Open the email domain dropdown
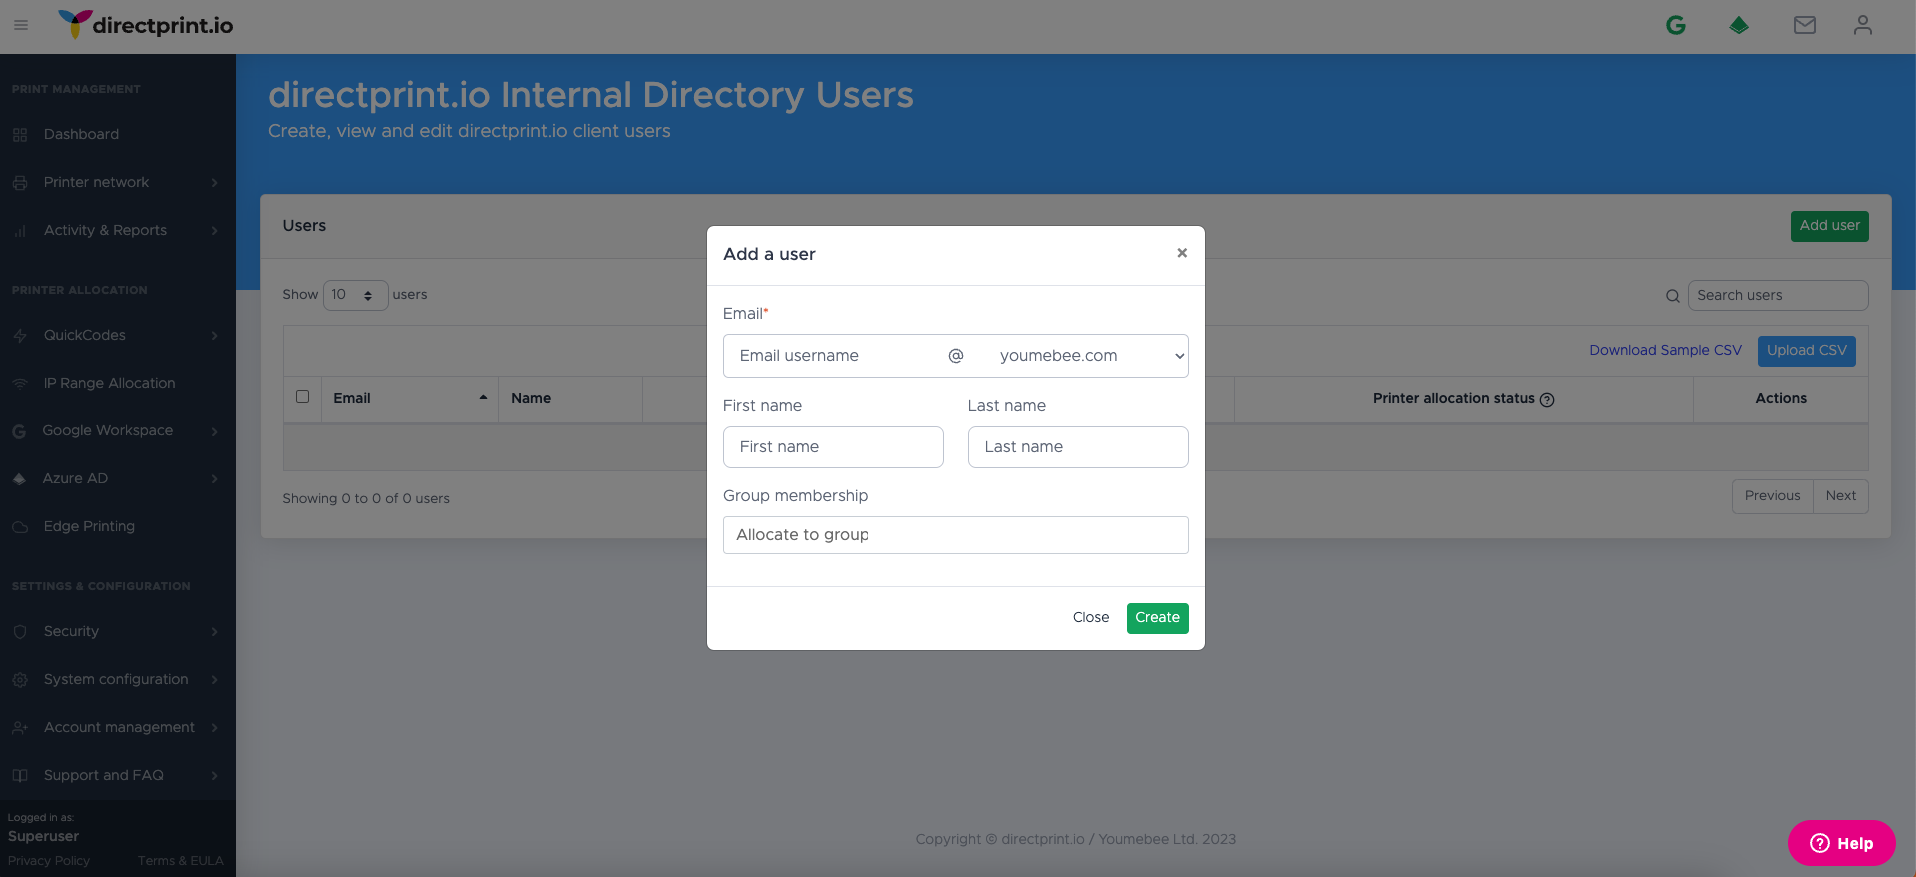Screen dimensions: 1916x877 click(x=1088, y=356)
